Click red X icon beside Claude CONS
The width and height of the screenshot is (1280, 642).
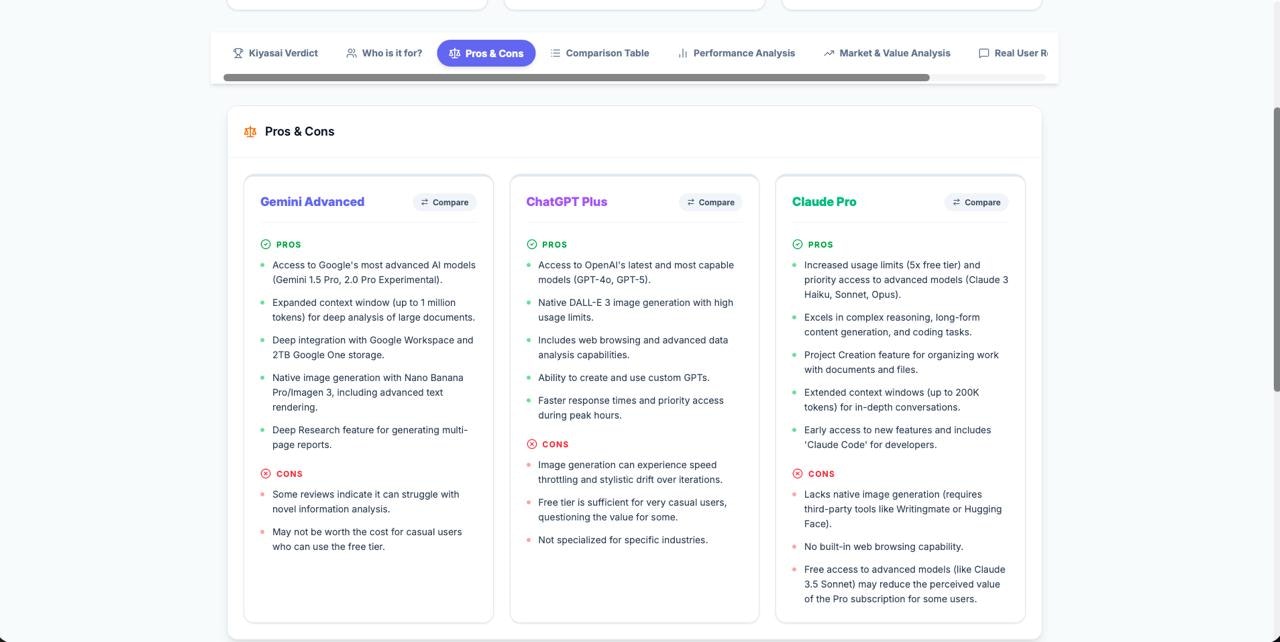(x=798, y=474)
